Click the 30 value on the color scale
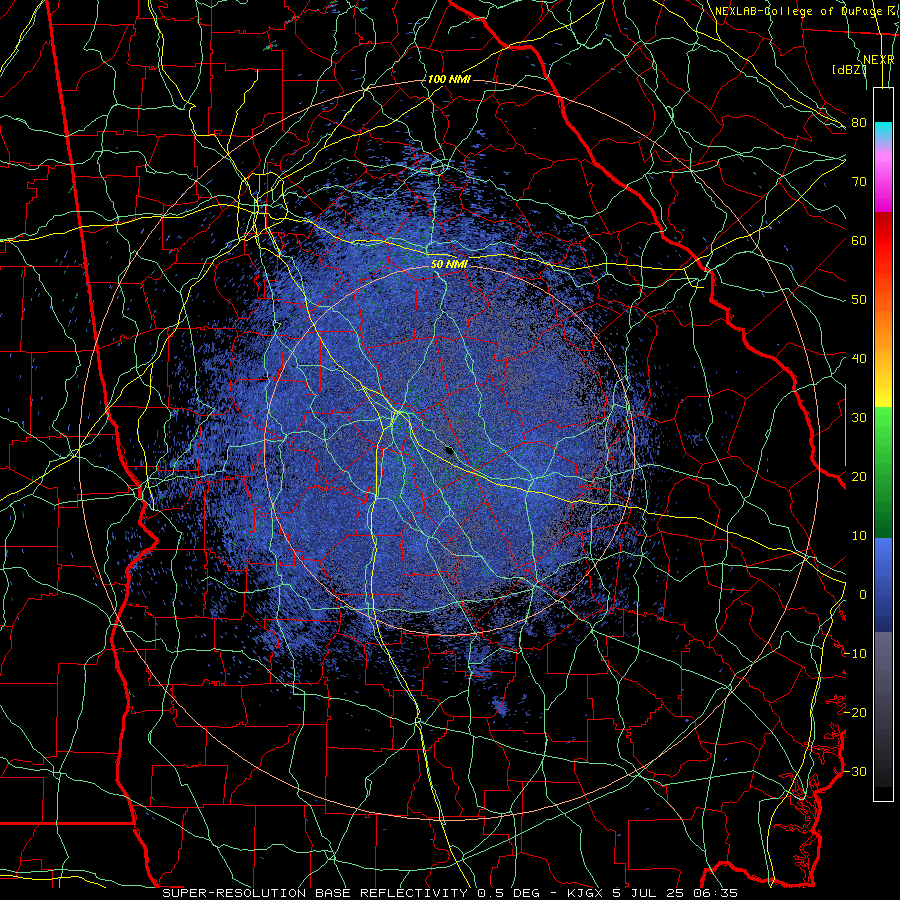The width and height of the screenshot is (900, 900). click(859, 417)
